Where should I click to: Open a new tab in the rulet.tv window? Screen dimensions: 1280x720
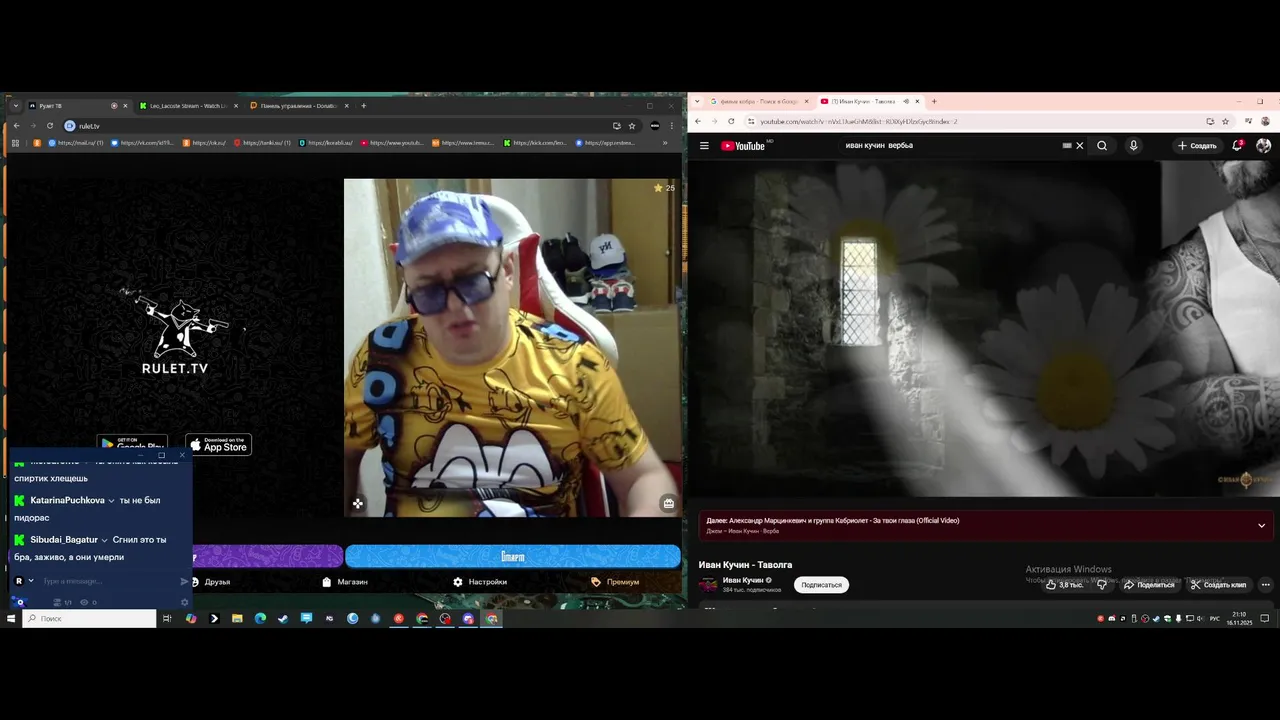click(x=364, y=106)
